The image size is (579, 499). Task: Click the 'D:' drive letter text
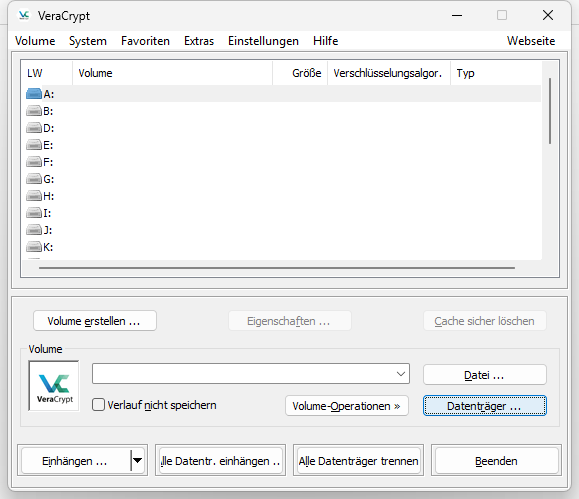[x=49, y=128]
